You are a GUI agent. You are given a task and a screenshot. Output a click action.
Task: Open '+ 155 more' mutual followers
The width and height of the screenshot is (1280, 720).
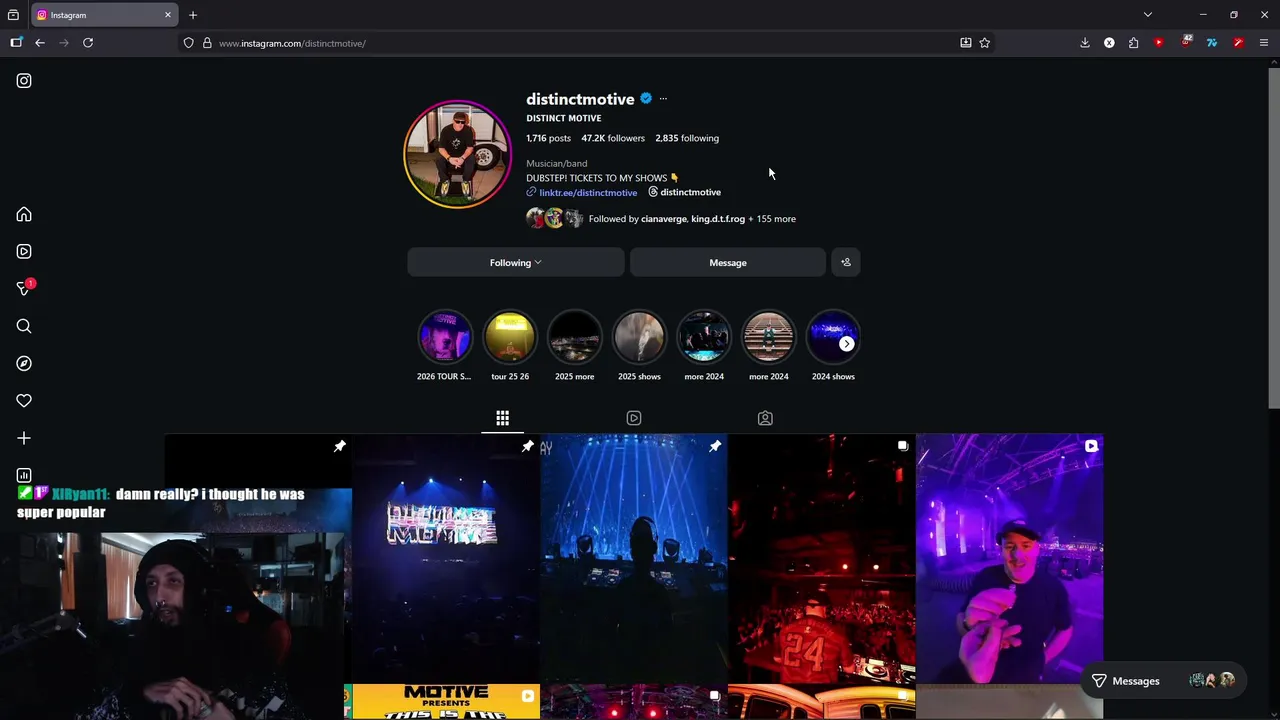tap(772, 219)
